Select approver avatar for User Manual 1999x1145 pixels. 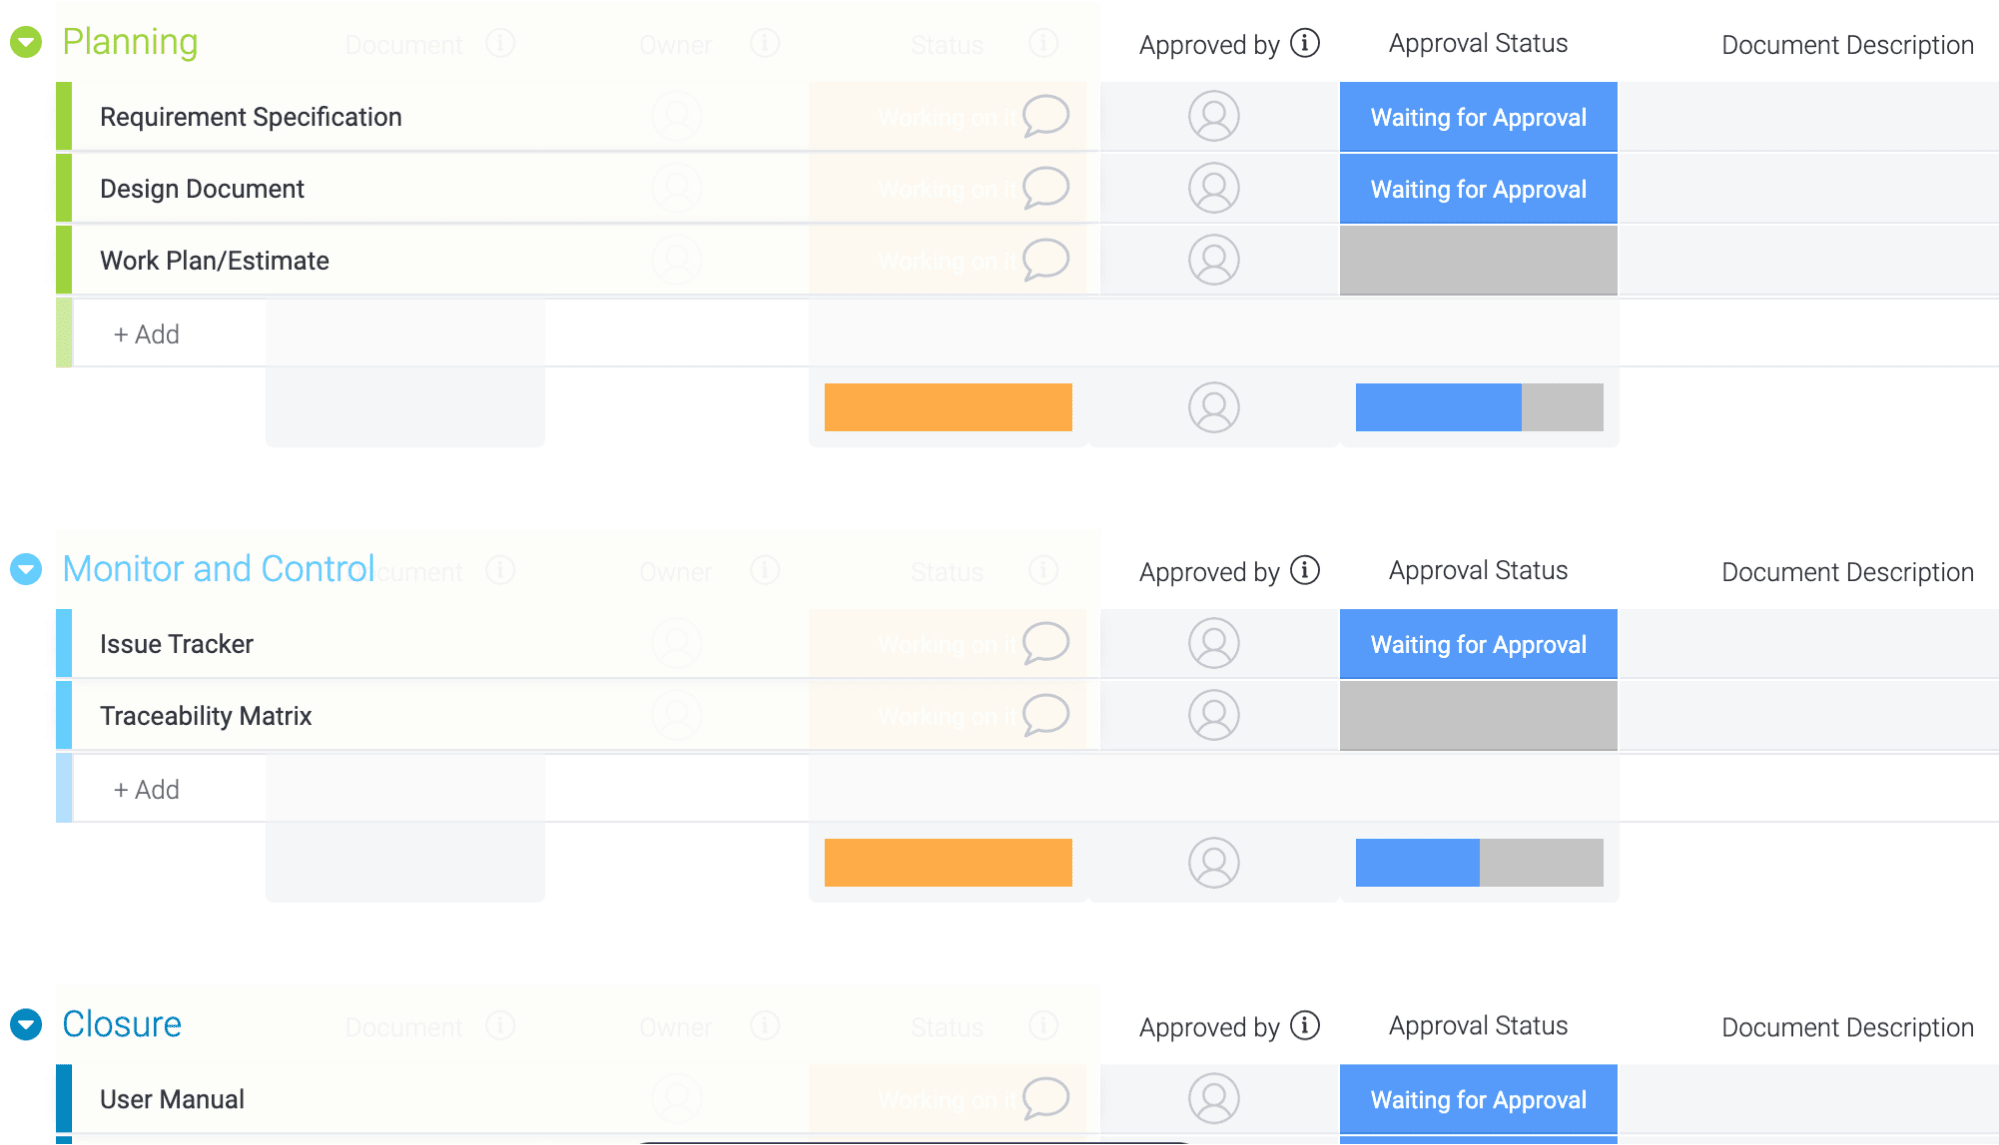pos(1214,1098)
